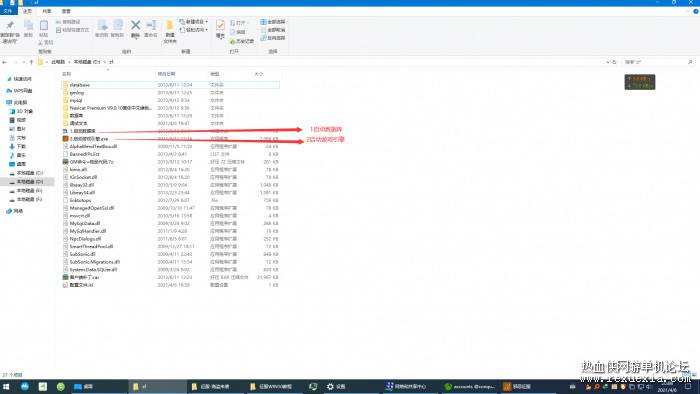Open the address bar history dropdown
700x394 pixels.
(x=608, y=62)
